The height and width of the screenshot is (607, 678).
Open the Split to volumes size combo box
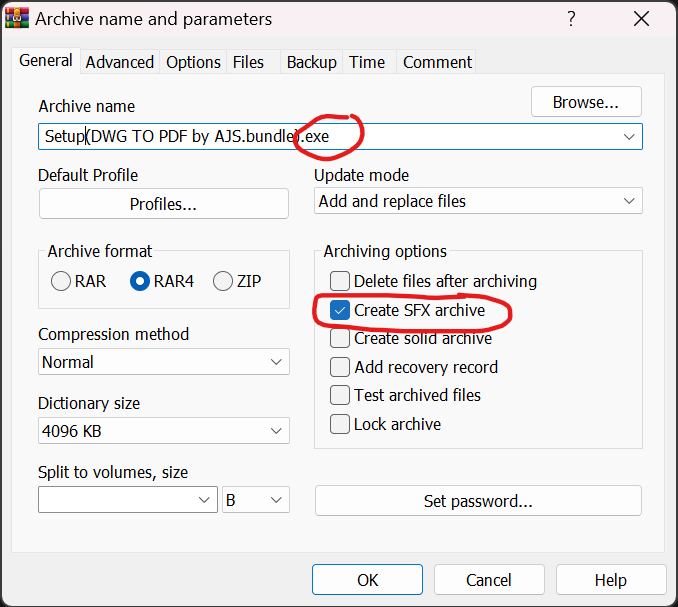tap(128, 500)
